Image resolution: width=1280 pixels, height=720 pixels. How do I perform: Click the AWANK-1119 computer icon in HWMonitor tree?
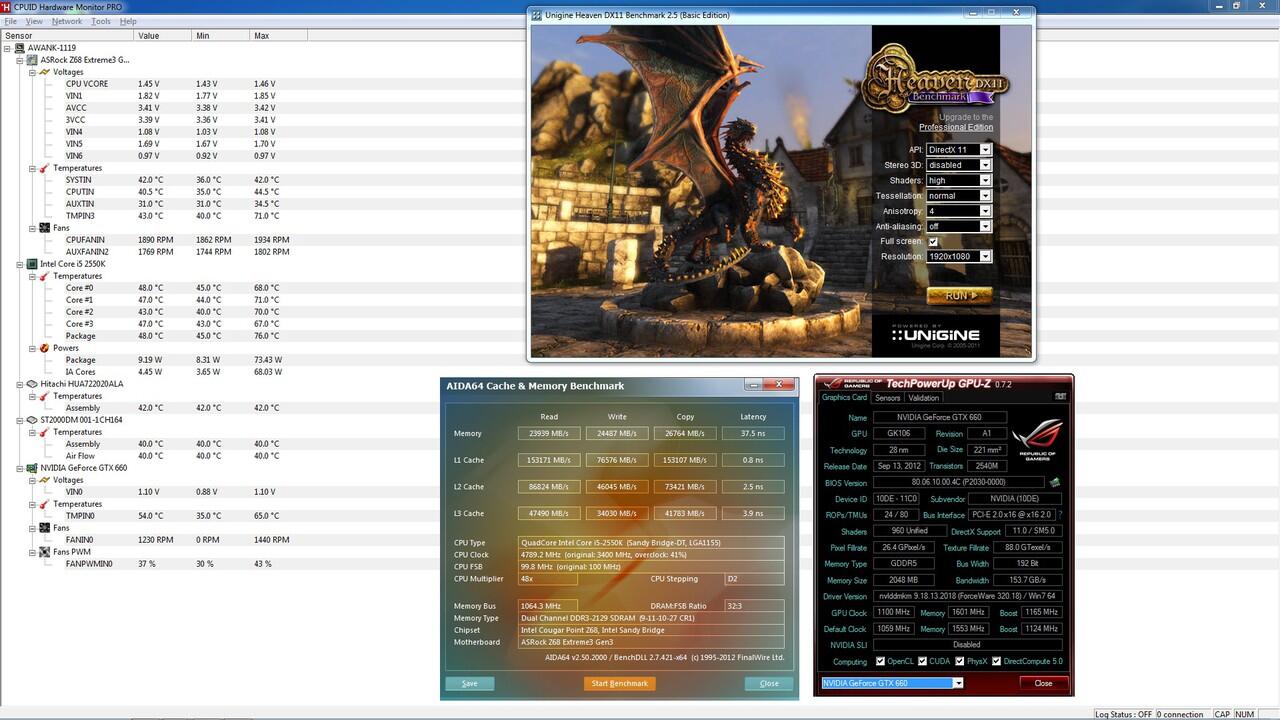tap(20, 48)
